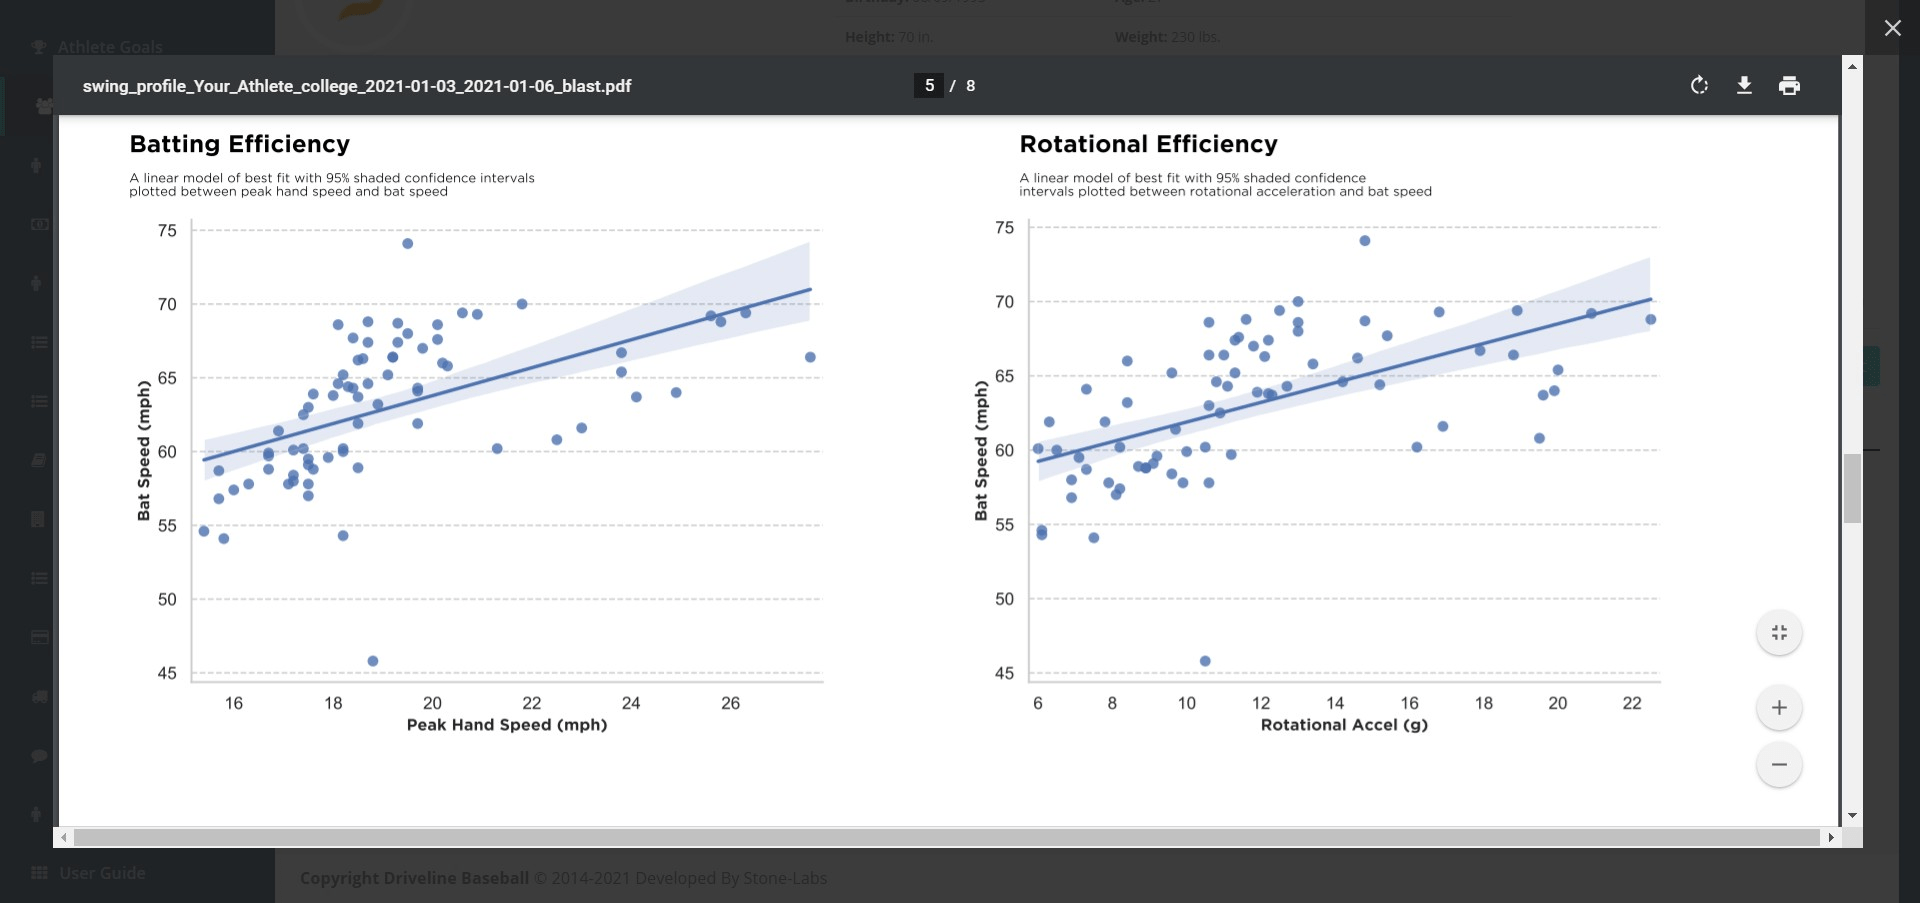Rotate the PDF document clockwise
This screenshot has width=1920, height=903.
pyautogui.click(x=1699, y=86)
